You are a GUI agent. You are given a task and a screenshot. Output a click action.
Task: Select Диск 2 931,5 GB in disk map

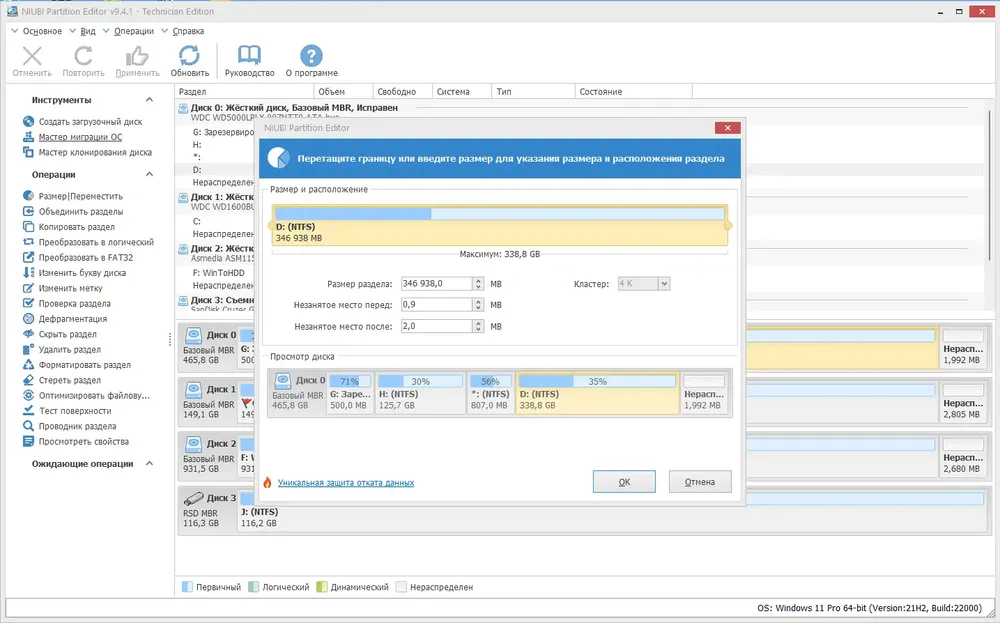[x=209, y=455]
